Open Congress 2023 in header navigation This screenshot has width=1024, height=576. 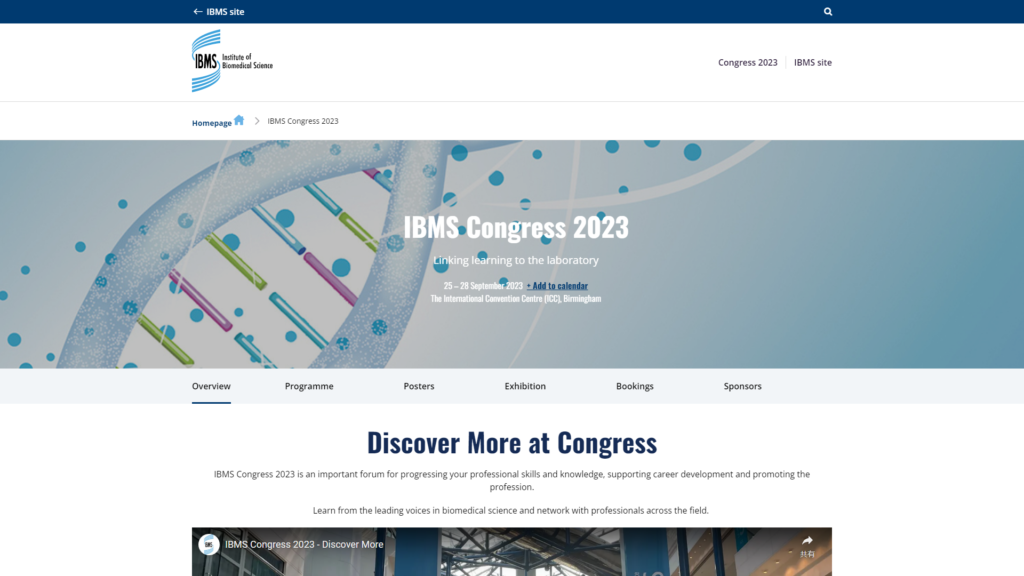point(748,63)
